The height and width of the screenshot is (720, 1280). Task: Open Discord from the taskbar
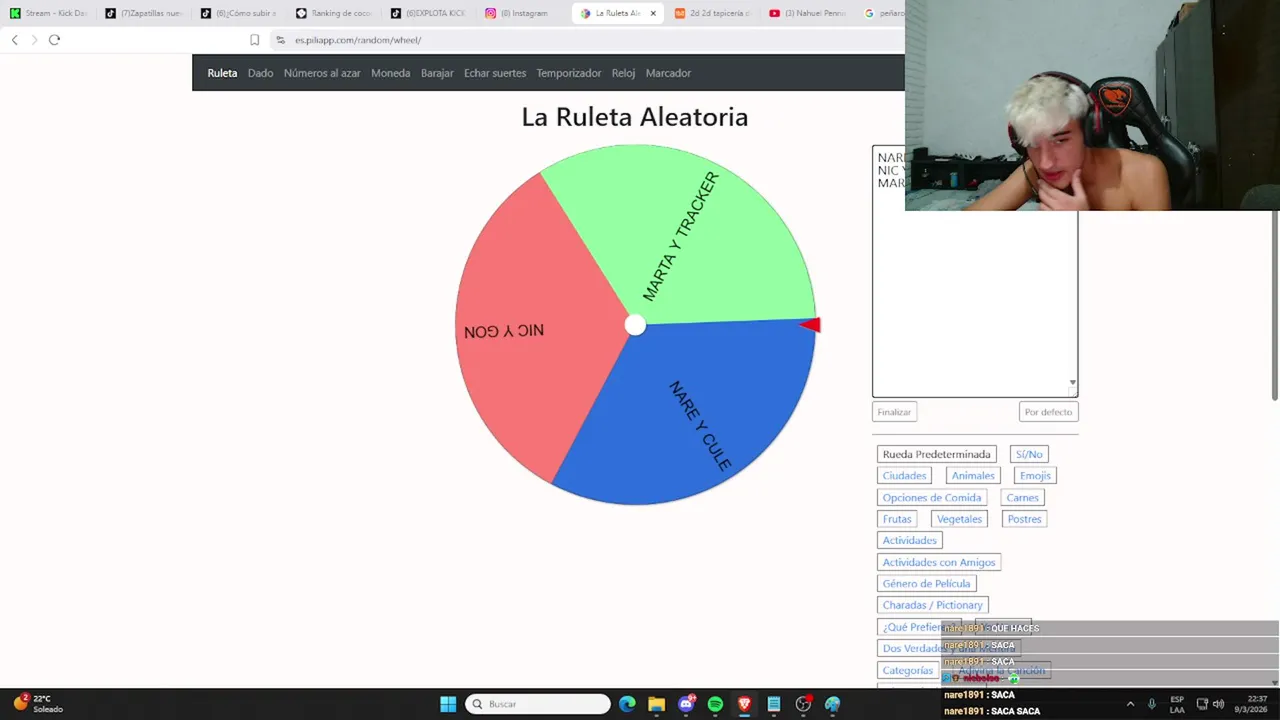click(x=686, y=704)
